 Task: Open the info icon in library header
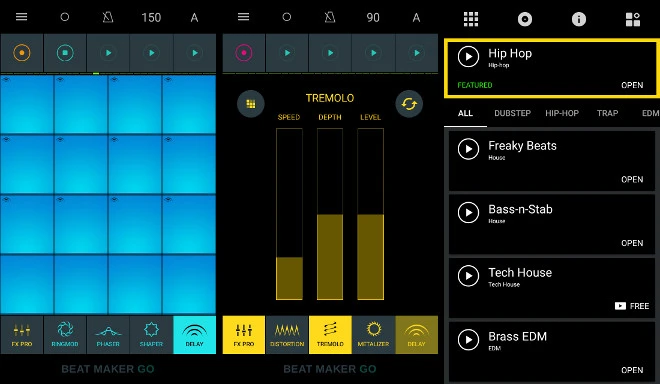coord(579,19)
